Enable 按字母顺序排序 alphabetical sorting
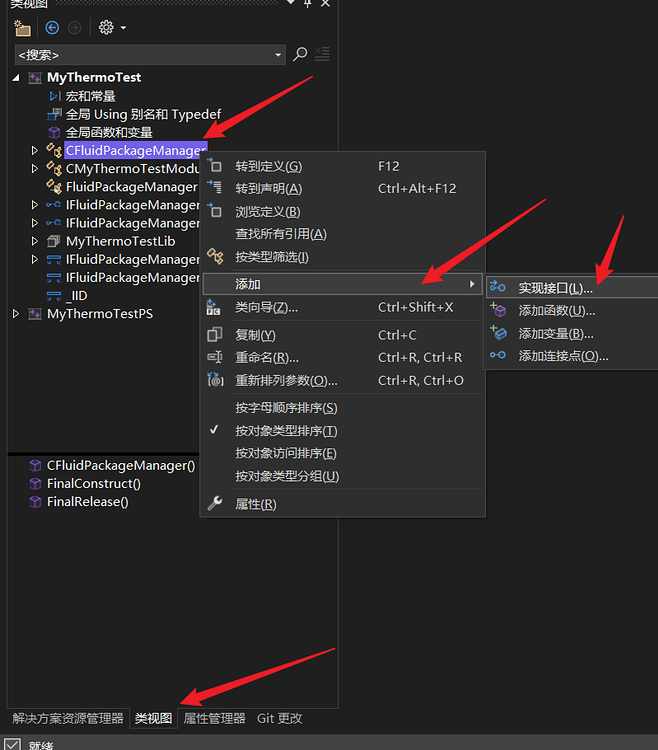Viewport: 658px width, 750px height. 286,408
